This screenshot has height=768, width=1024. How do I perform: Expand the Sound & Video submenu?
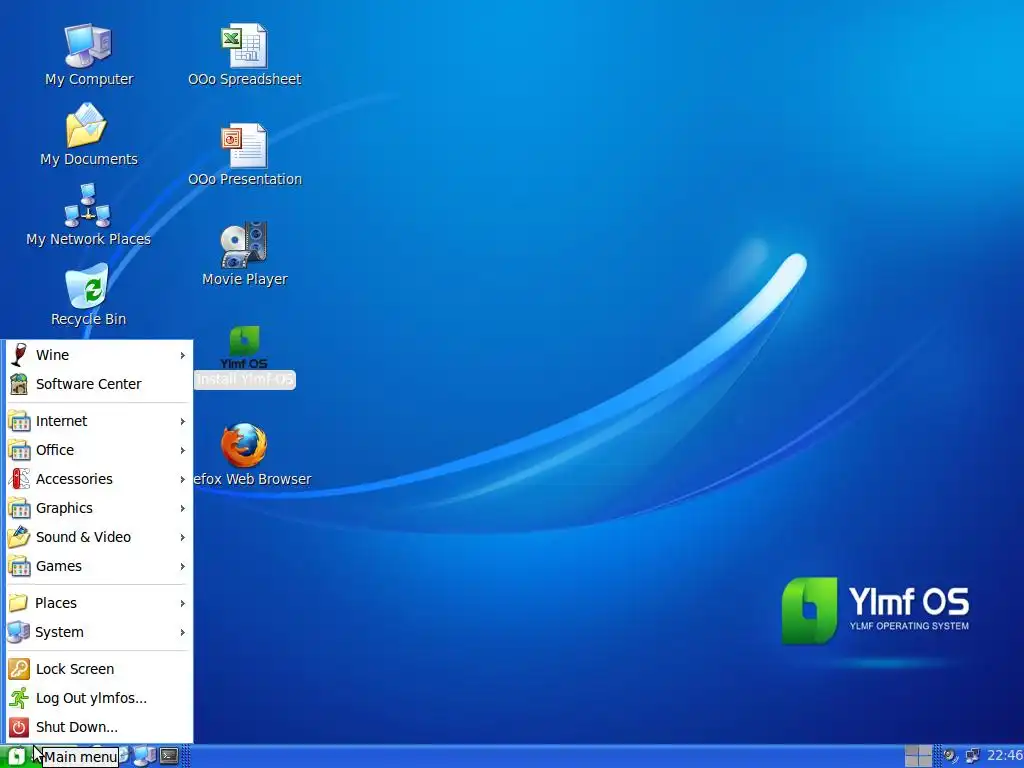click(99, 537)
